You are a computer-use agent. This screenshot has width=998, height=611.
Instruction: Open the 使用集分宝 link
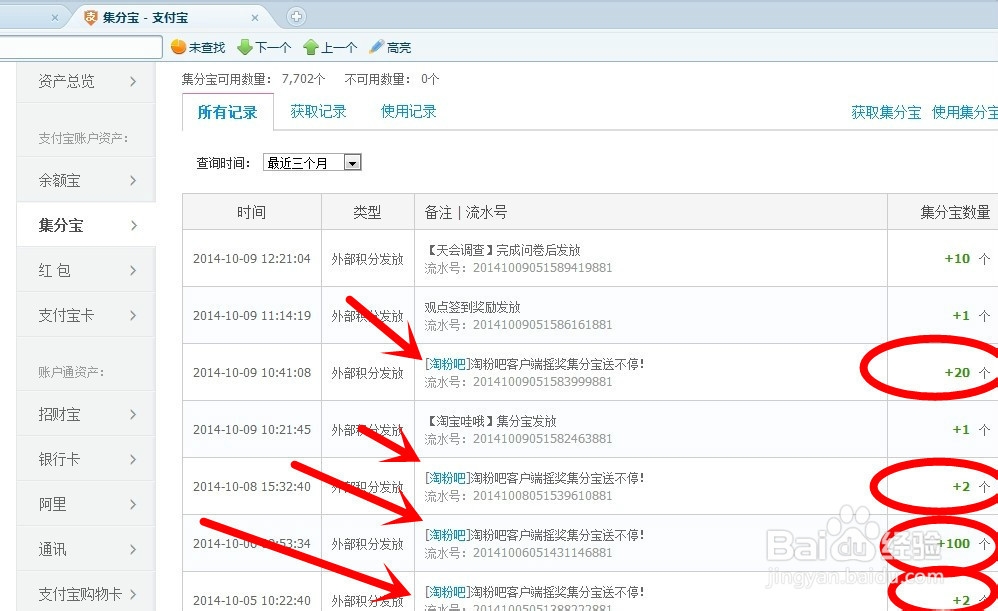pos(965,113)
